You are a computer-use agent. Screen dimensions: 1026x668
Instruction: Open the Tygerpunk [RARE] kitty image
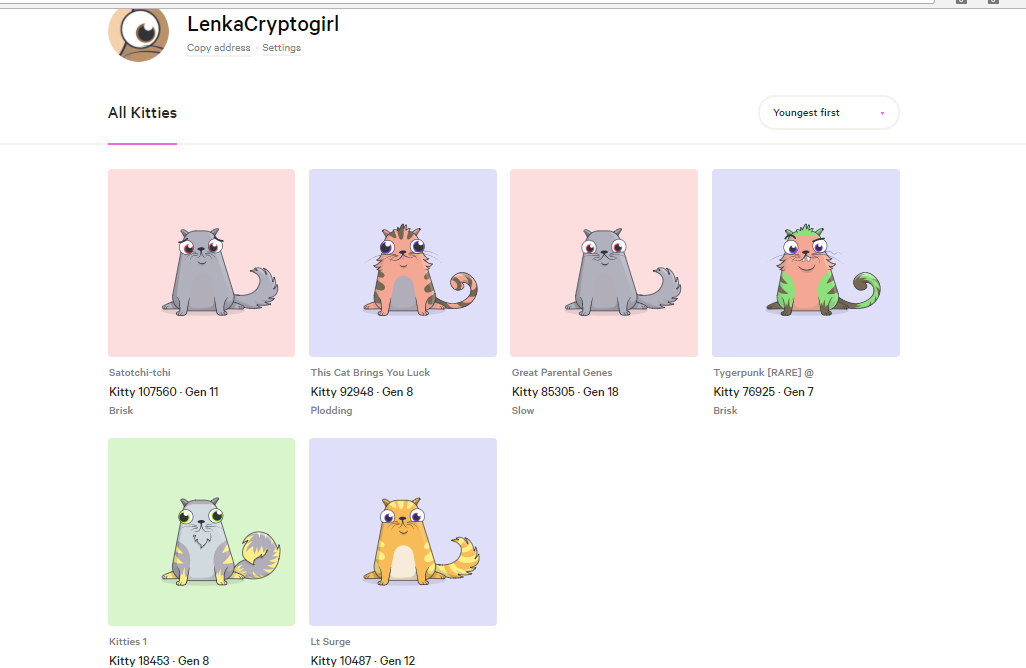(x=806, y=263)
